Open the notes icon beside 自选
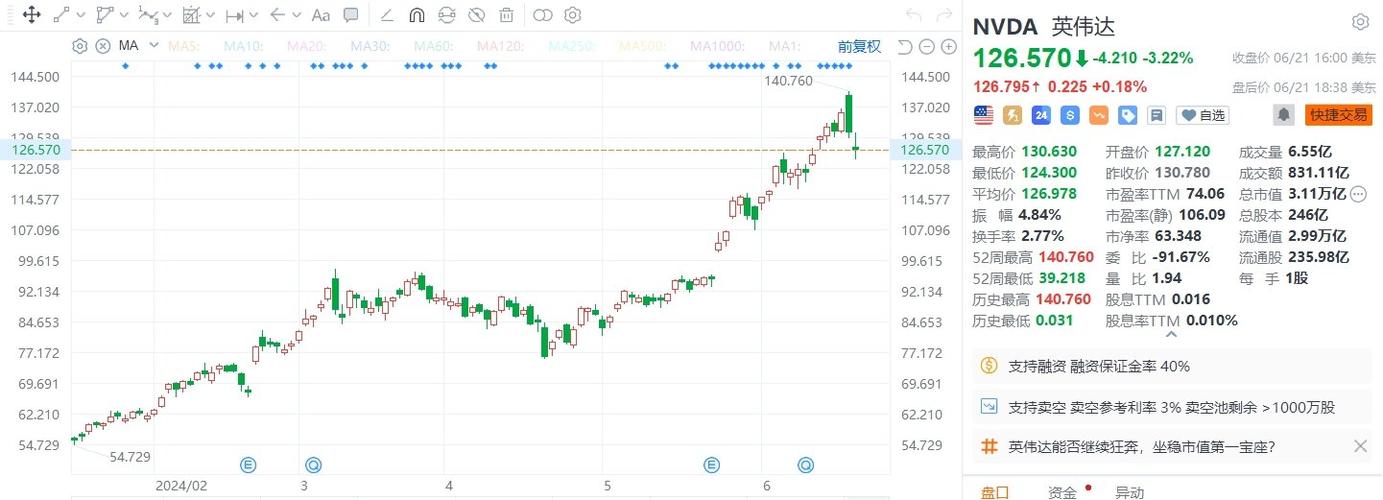 pos(1156,115)
